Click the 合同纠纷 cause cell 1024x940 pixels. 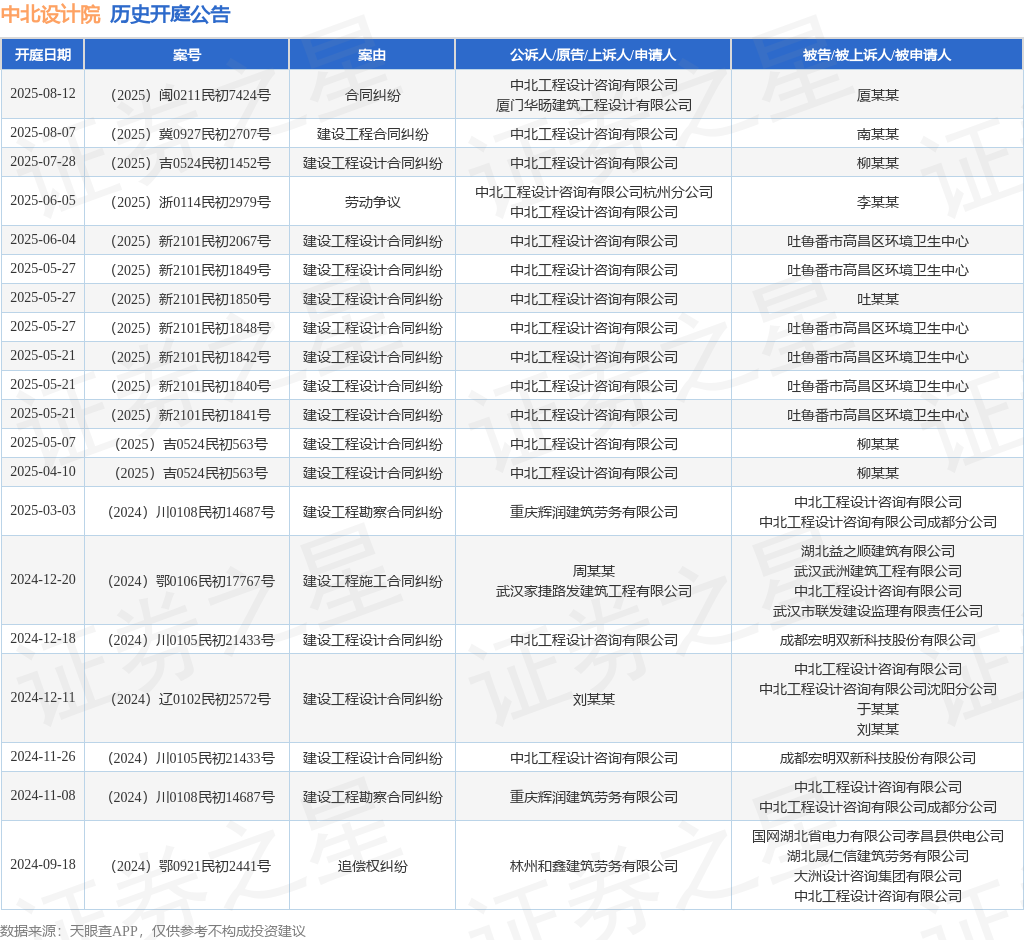[372, 95]
